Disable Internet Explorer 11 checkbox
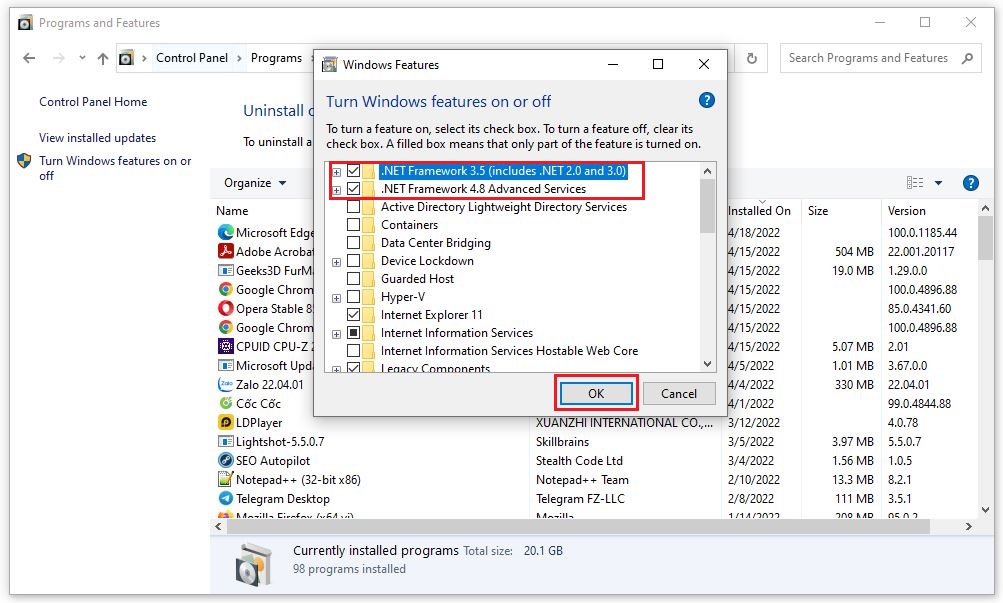Image resolution: width=1003 pixels, height=603 pixels. [355, 314]
